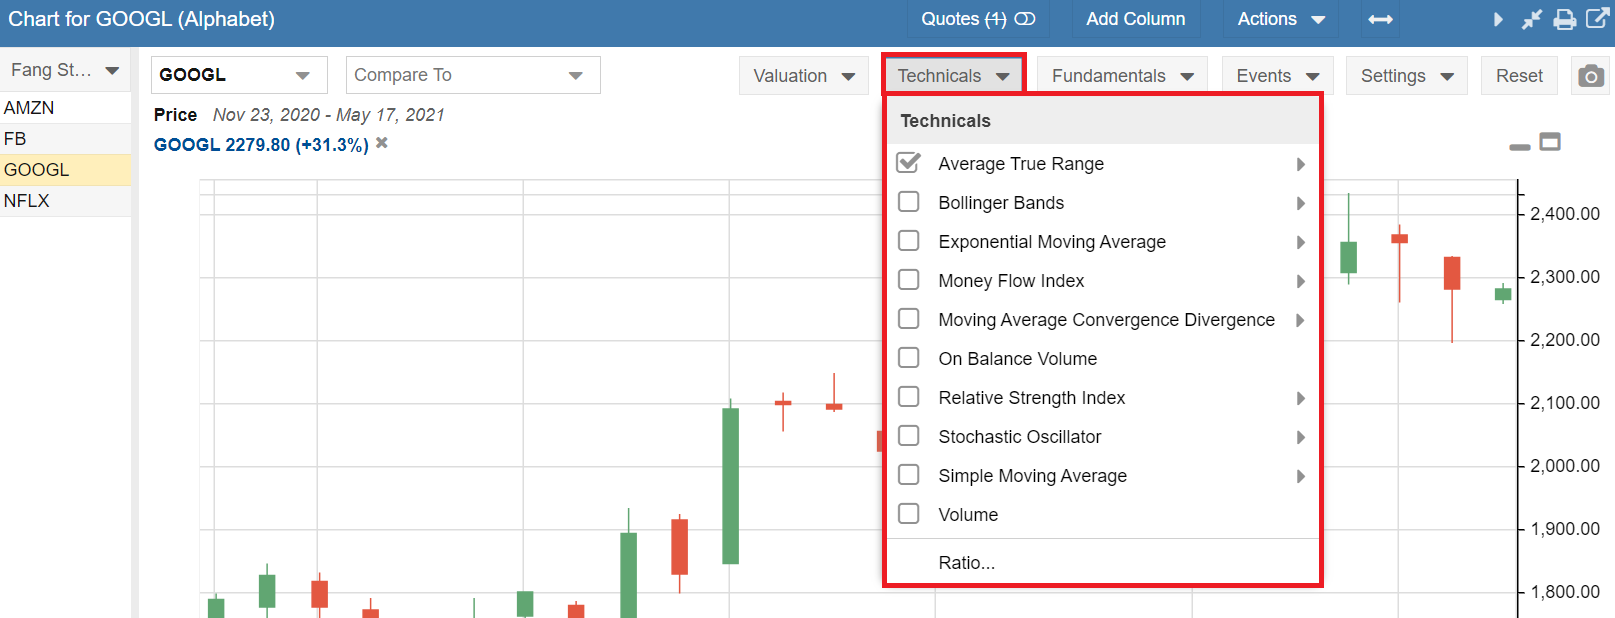
Task: Click the collapse arrows icon in header
Action: (x=1532, y=19)
